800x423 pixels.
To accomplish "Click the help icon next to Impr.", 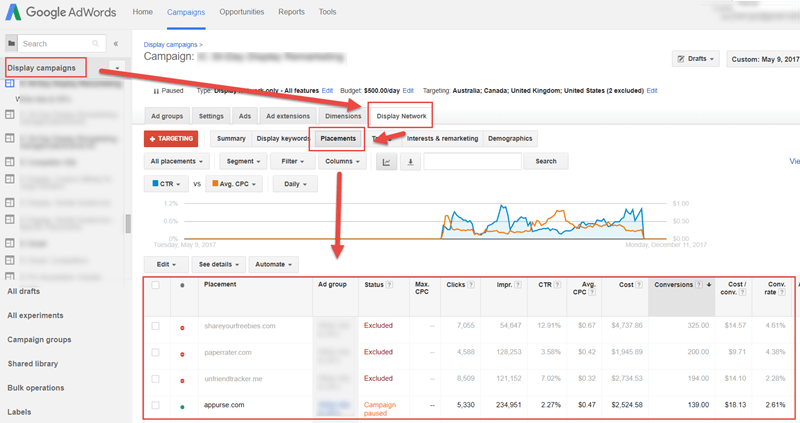I will coord(518,285).
